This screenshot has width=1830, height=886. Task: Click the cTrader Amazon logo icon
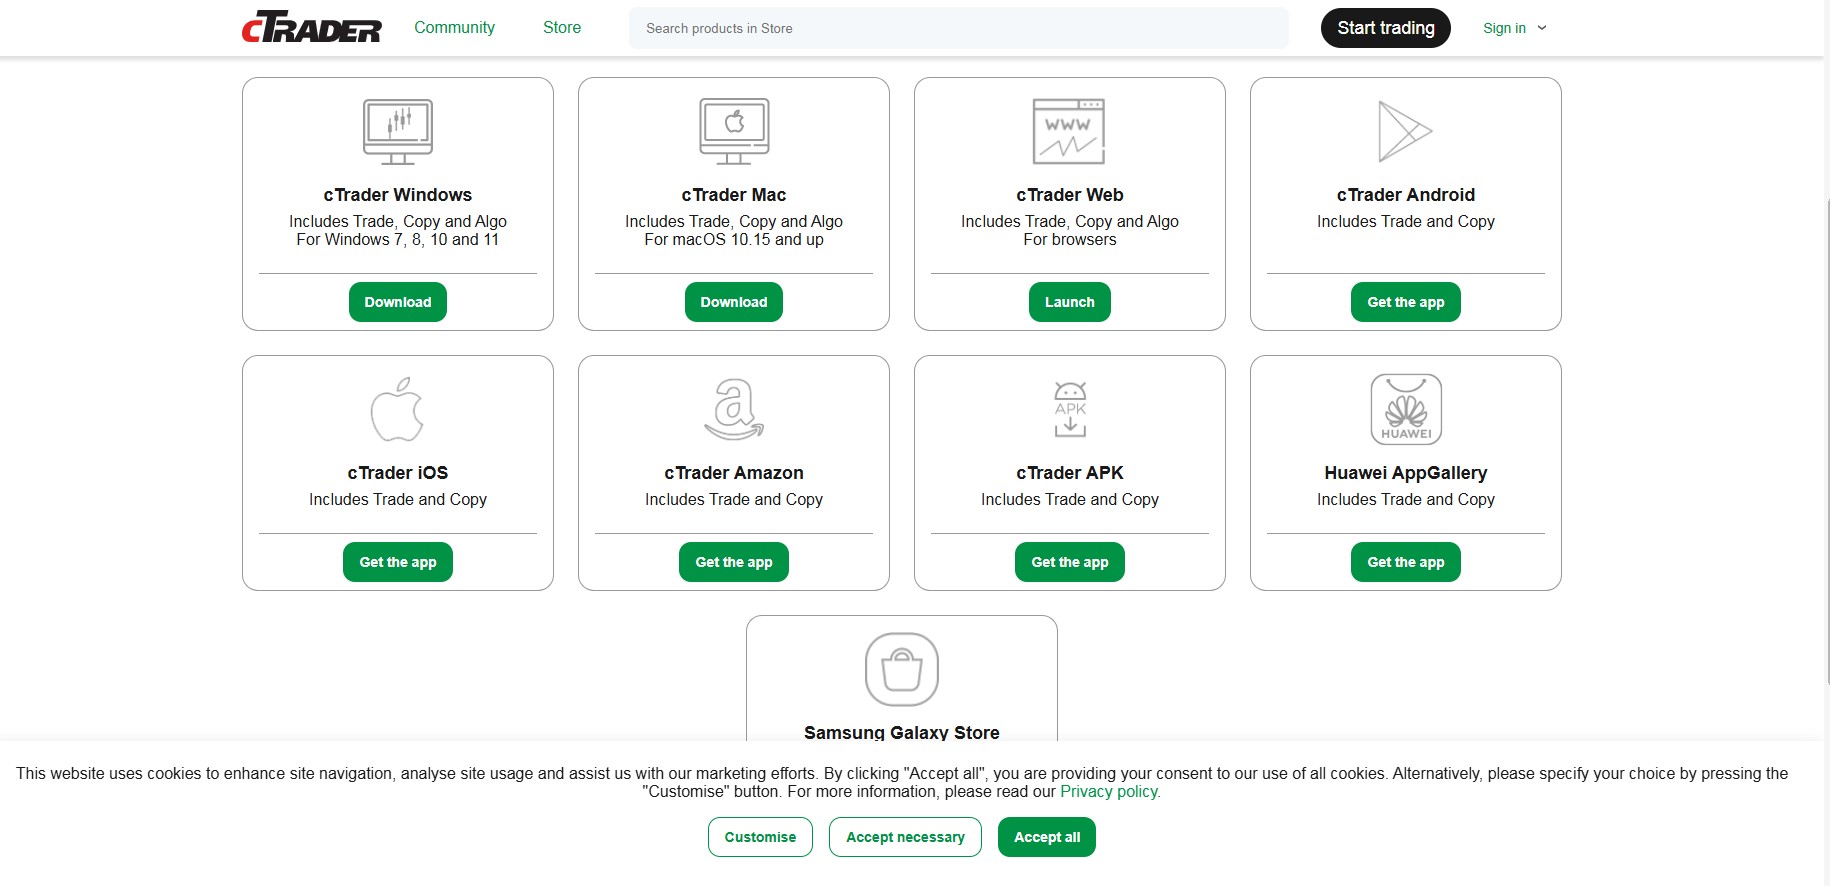[734, 409]
